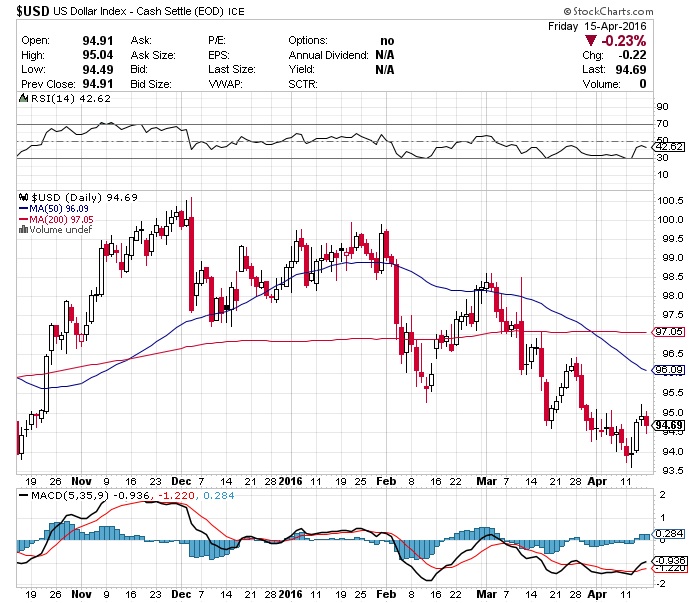
Task: Click the Friday 15-Apr-2016 date label
Action: 597,26
